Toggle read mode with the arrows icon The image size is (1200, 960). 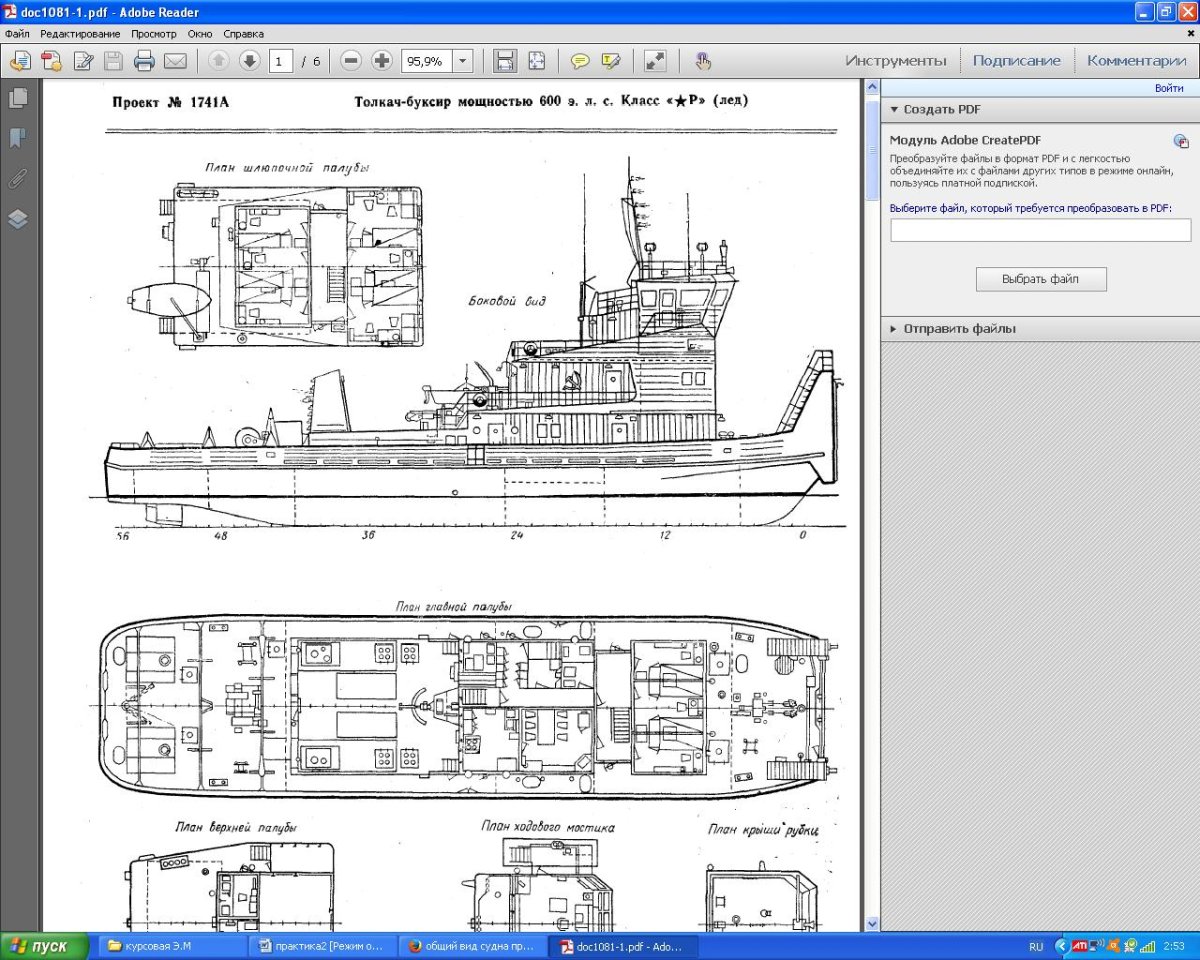655,61
